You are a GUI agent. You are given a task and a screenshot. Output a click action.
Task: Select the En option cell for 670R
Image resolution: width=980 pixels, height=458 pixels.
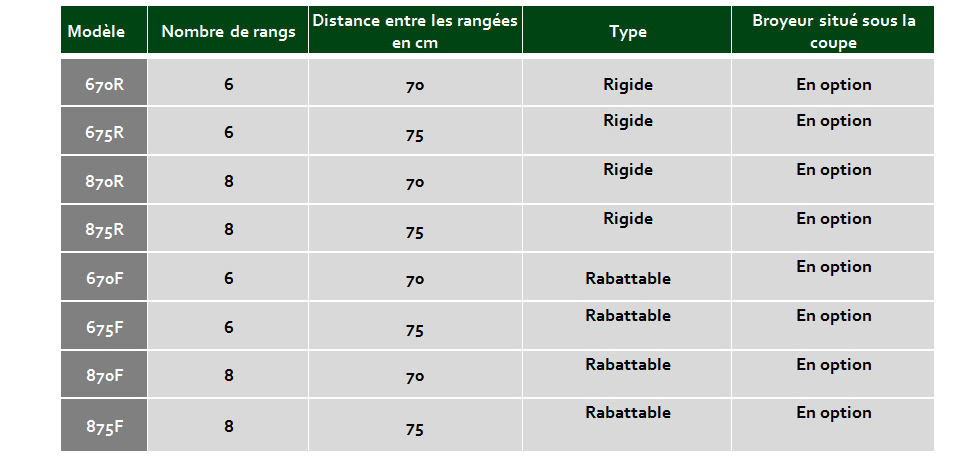832,82
